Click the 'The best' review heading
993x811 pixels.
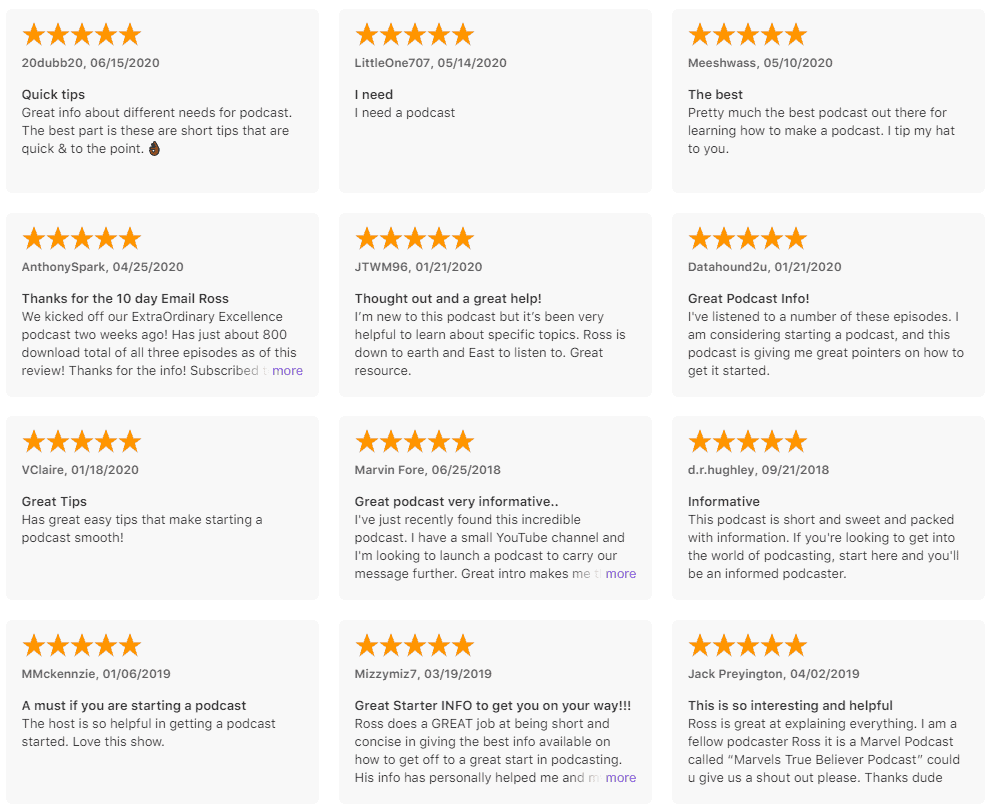[716, 95]
